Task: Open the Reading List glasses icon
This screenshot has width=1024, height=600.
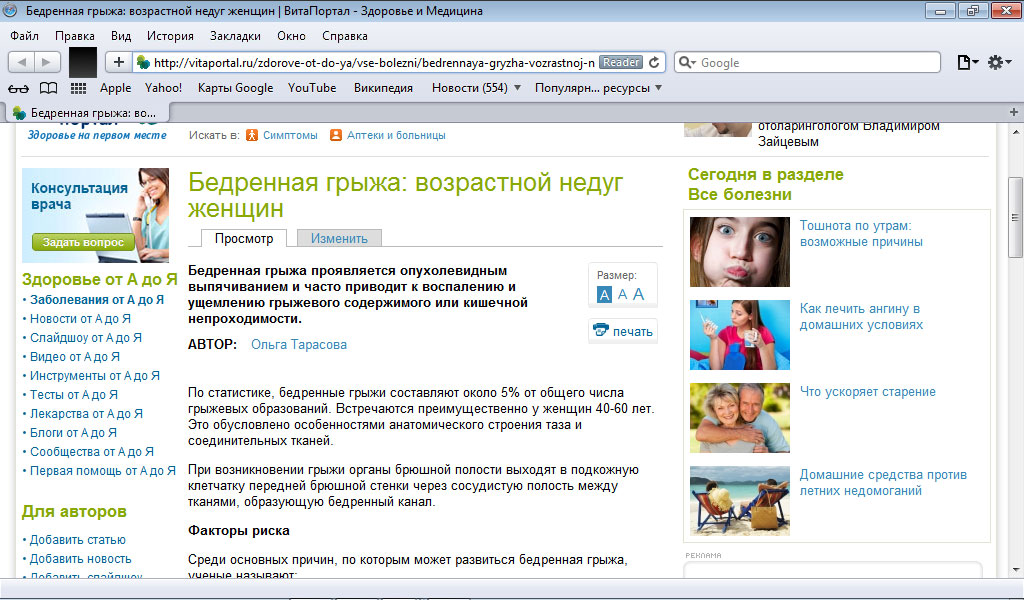Action: coord(18,88)
